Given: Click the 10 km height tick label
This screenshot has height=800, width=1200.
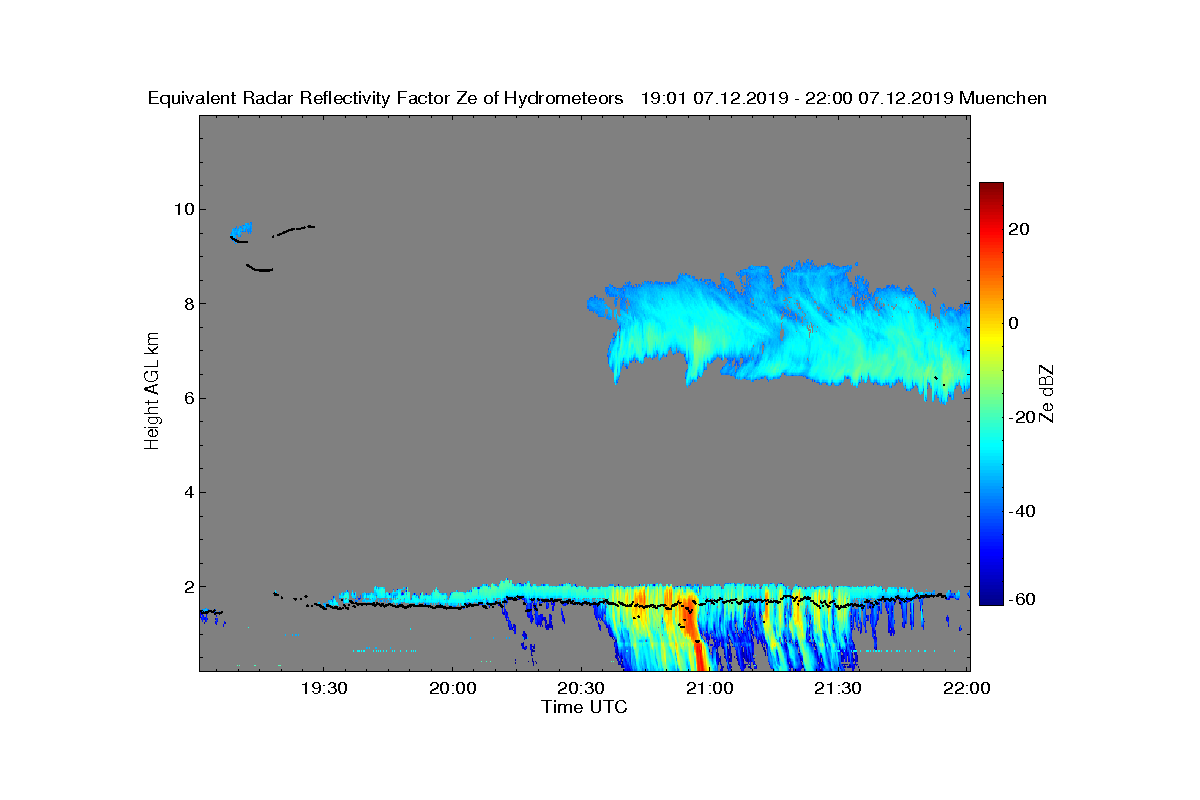Looking at the screenshot, I should point(183,209).
